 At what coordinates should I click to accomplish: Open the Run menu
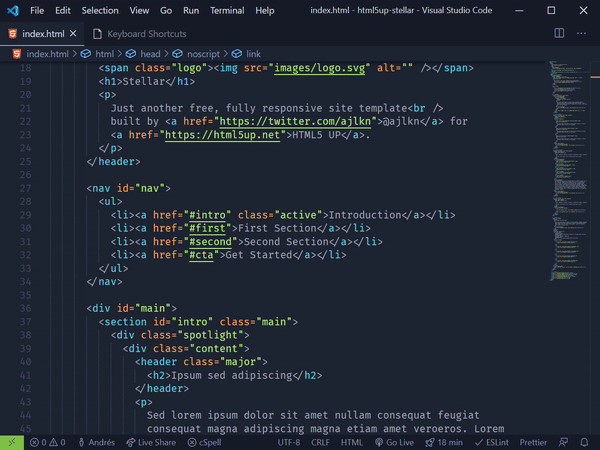click(191, 10)
